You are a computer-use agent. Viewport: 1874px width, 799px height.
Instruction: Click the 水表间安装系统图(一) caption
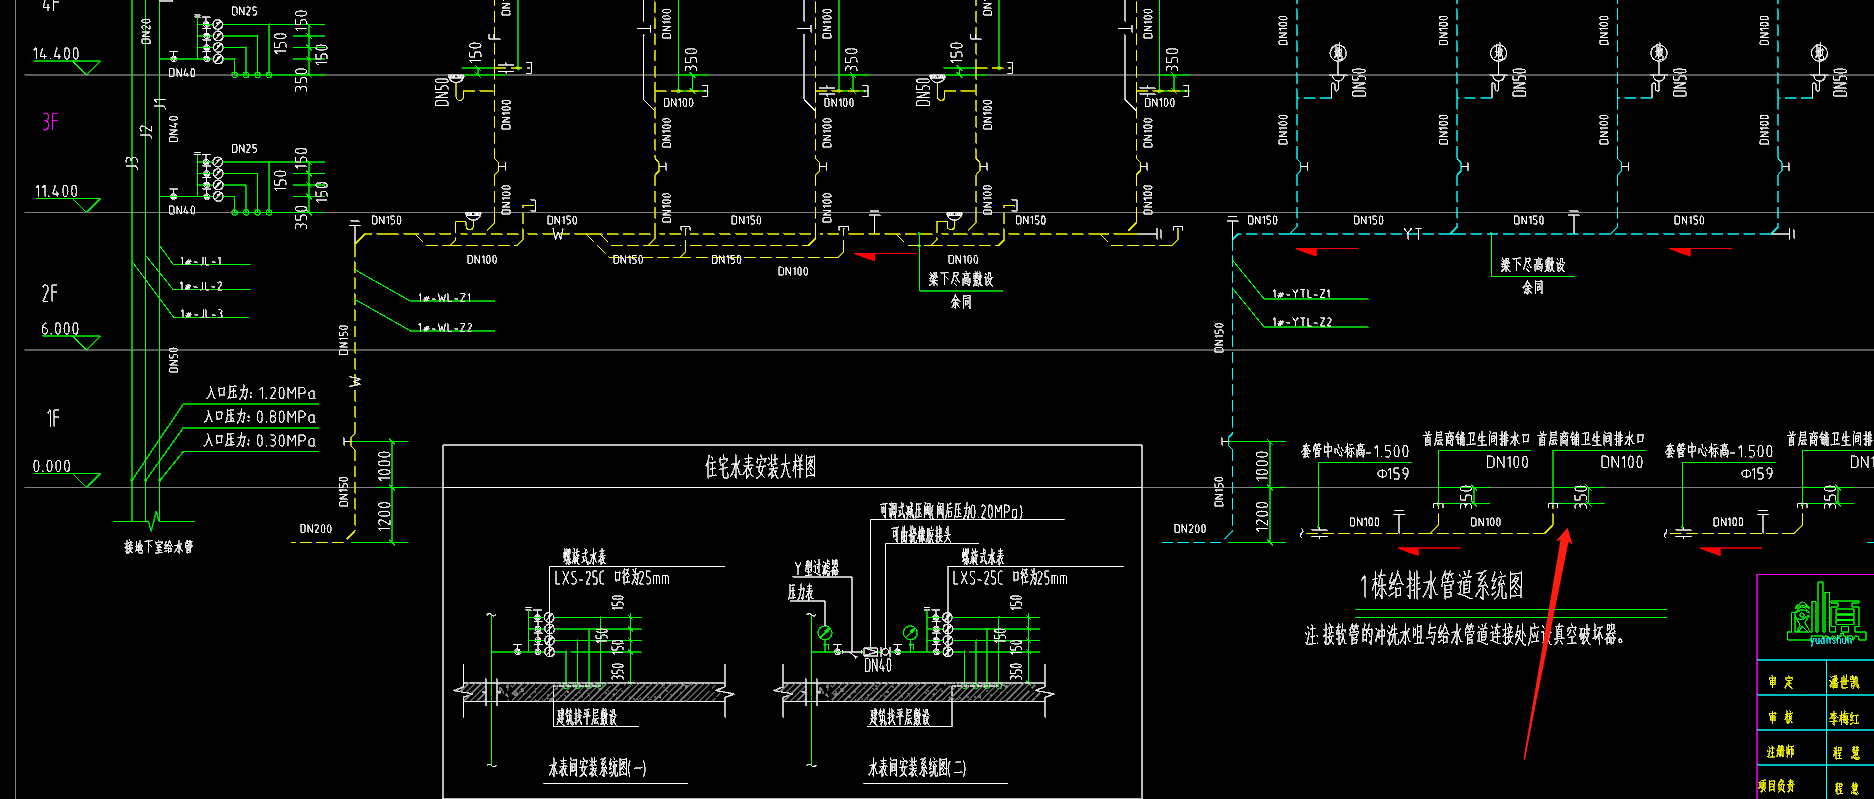point(597,768)
